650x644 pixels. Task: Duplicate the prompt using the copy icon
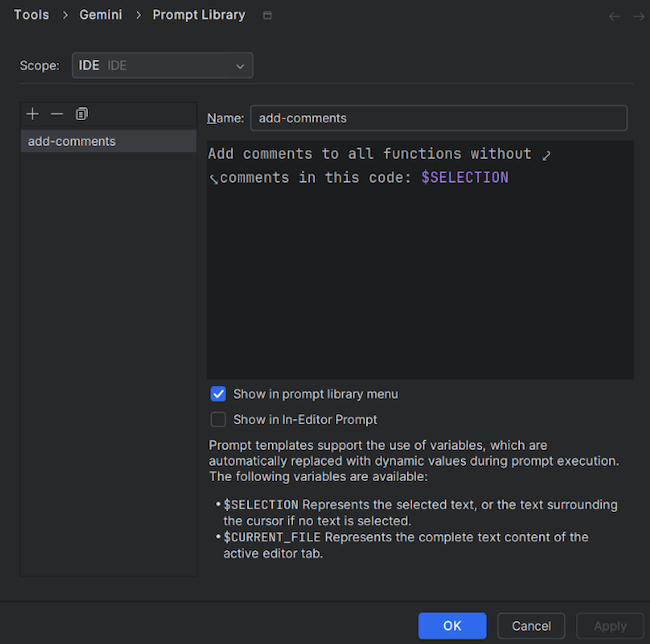82,114
